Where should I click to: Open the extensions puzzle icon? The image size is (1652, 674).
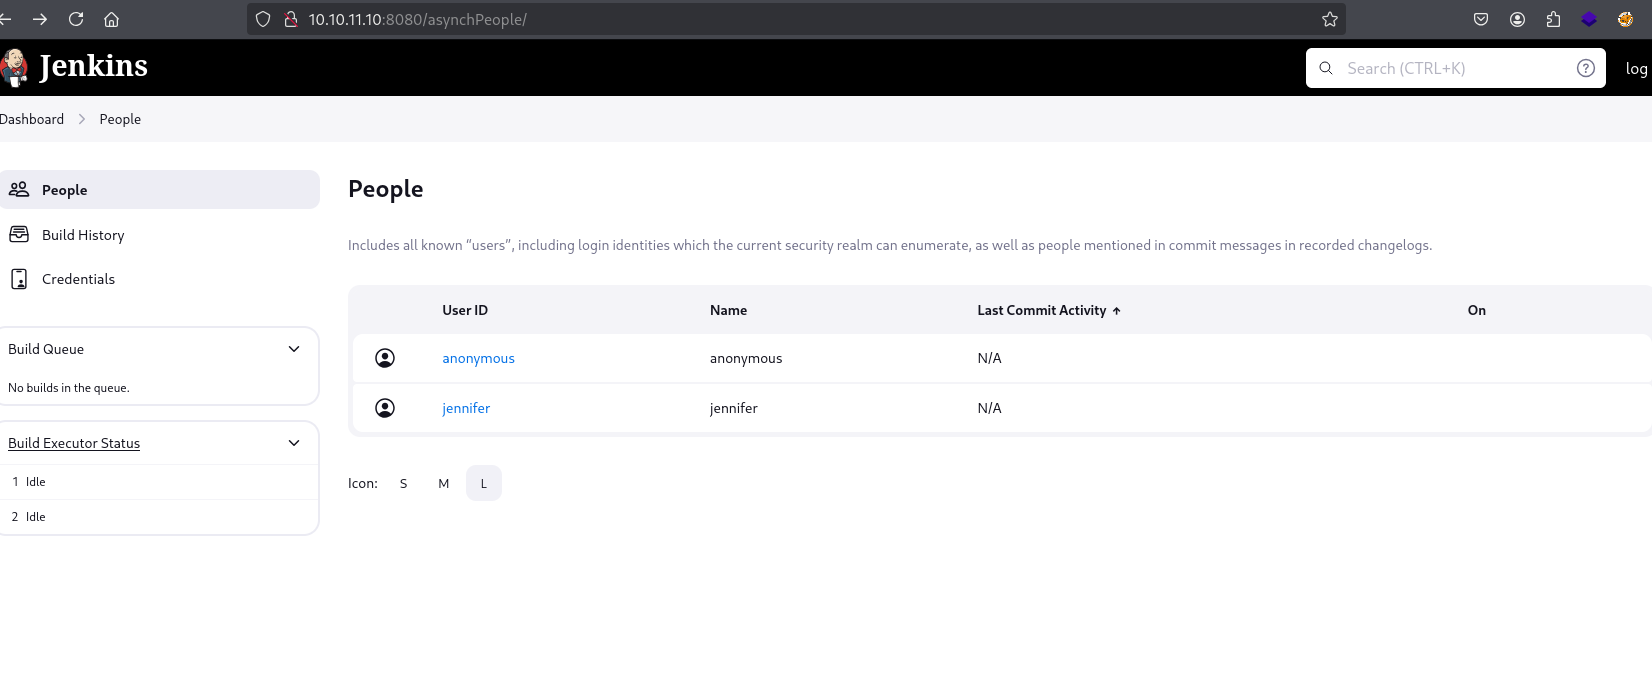(1553, 19)
